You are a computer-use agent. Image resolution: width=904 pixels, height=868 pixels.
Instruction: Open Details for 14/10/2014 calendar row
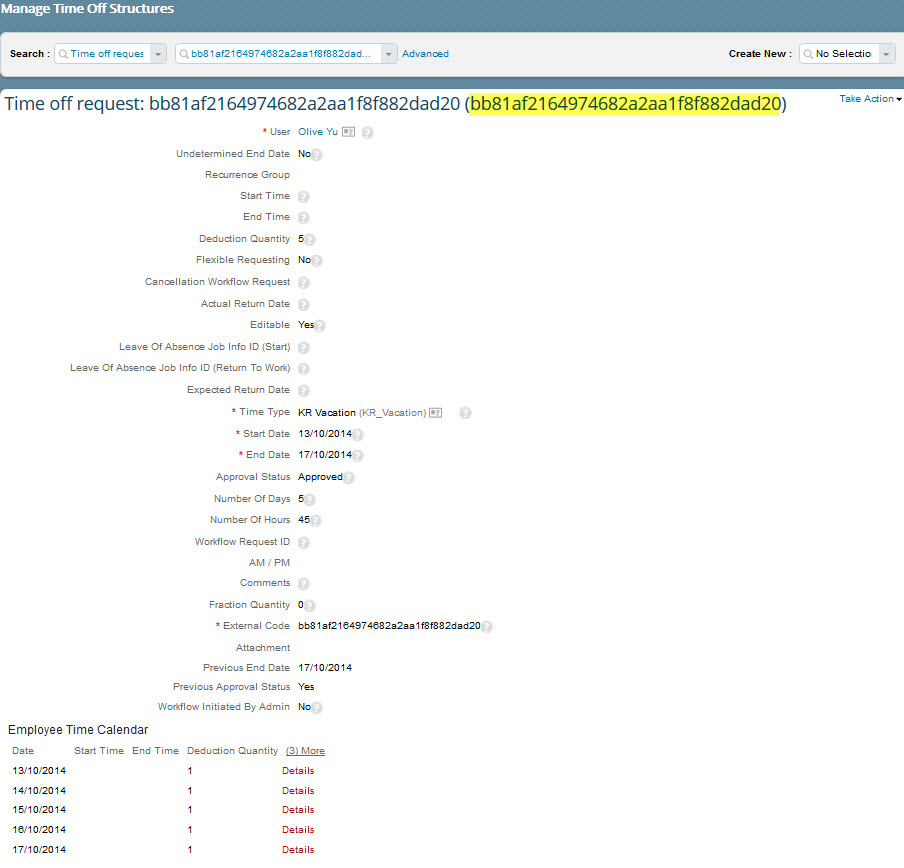tap(298, 791)
